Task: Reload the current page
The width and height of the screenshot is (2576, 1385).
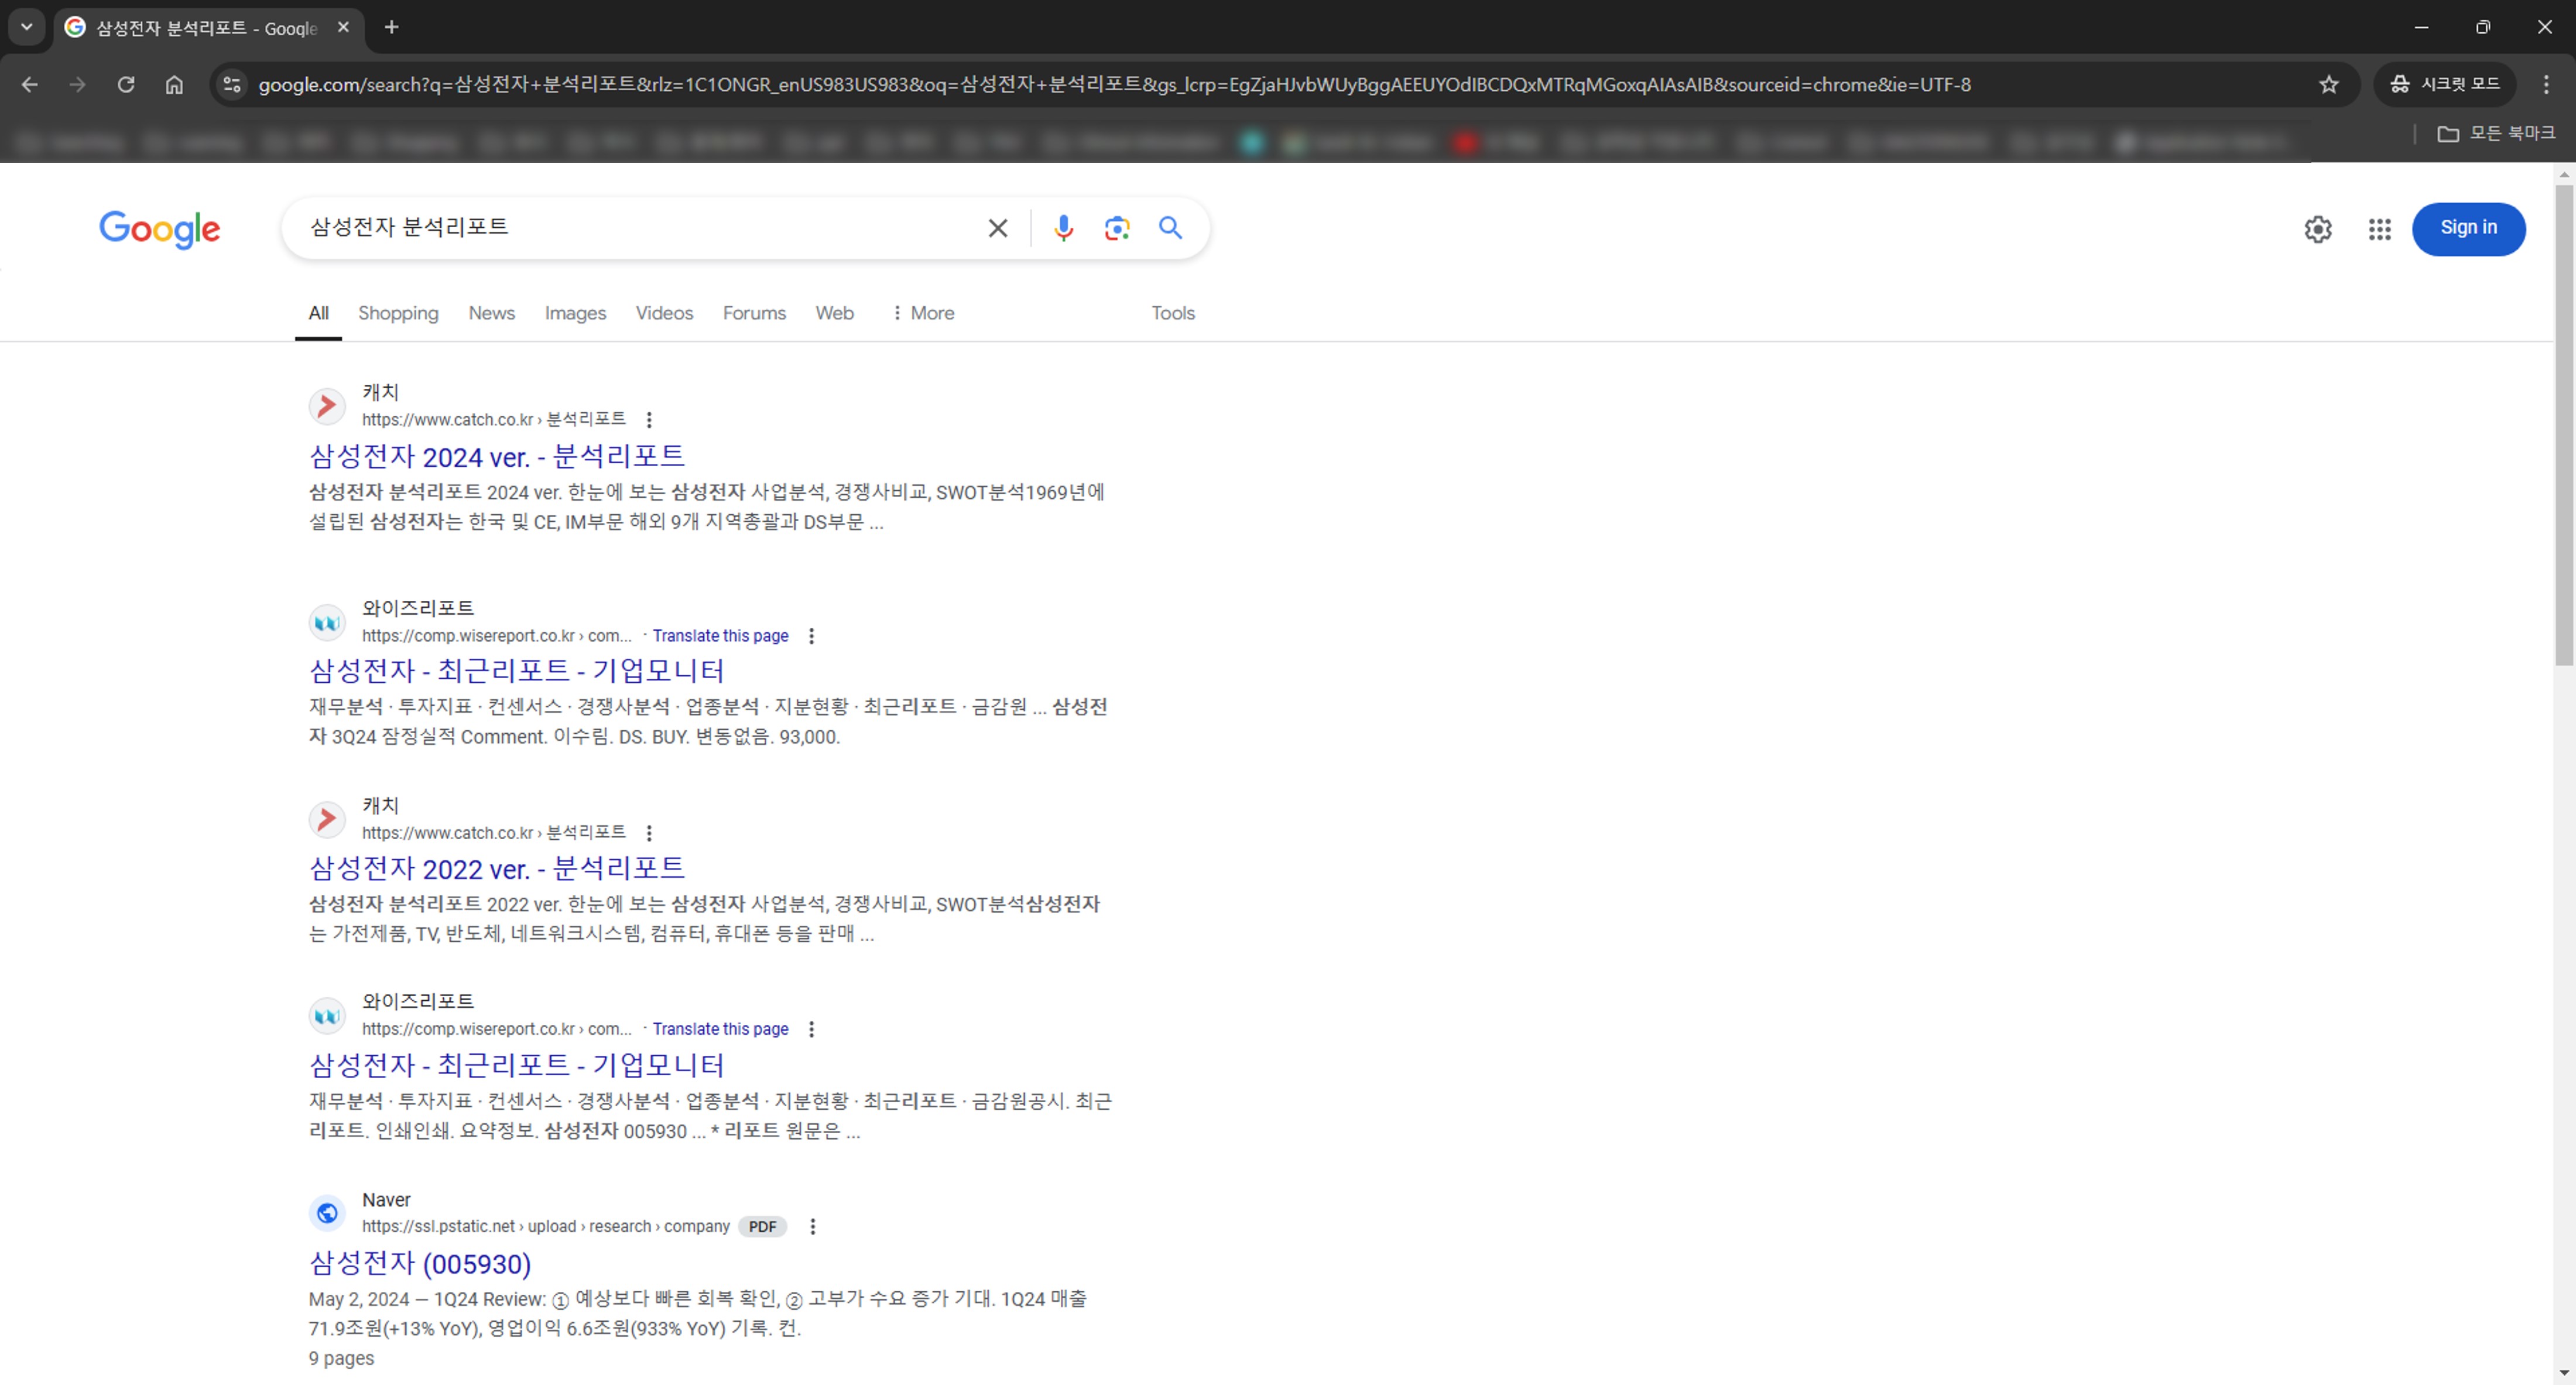Action: click(x=126, y=85)
